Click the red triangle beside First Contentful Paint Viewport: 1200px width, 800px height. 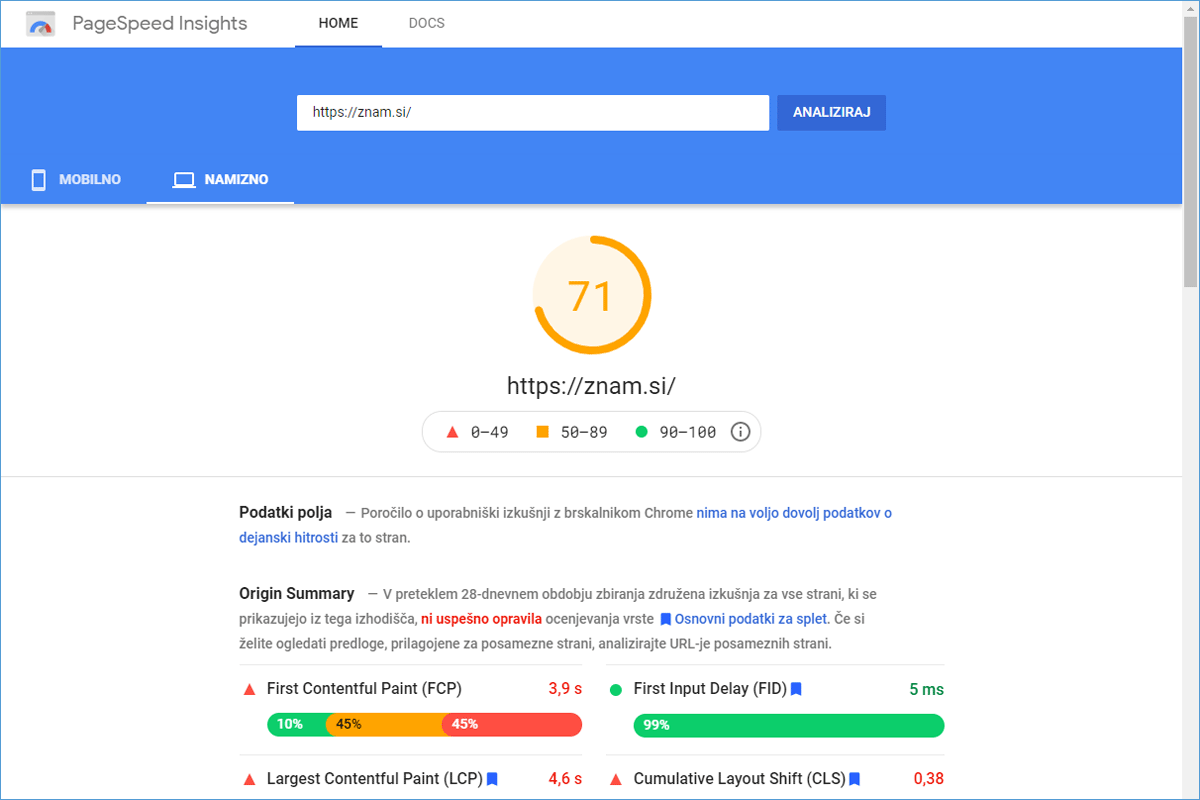coord(250,689)
